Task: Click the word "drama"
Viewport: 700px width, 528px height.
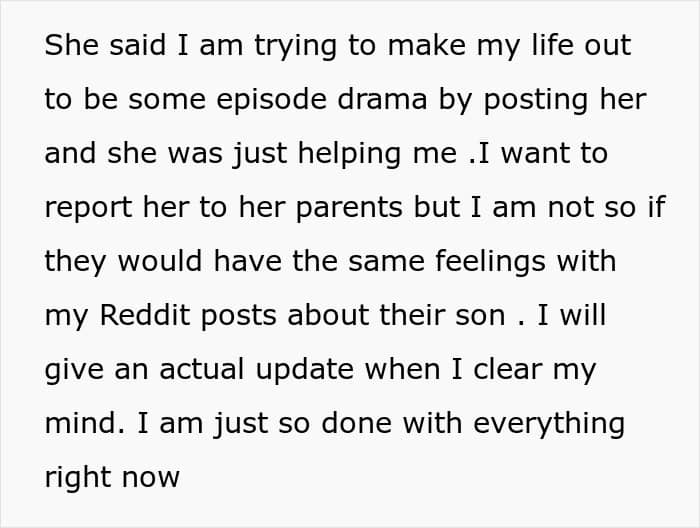Action: click(x=374, y=101)
